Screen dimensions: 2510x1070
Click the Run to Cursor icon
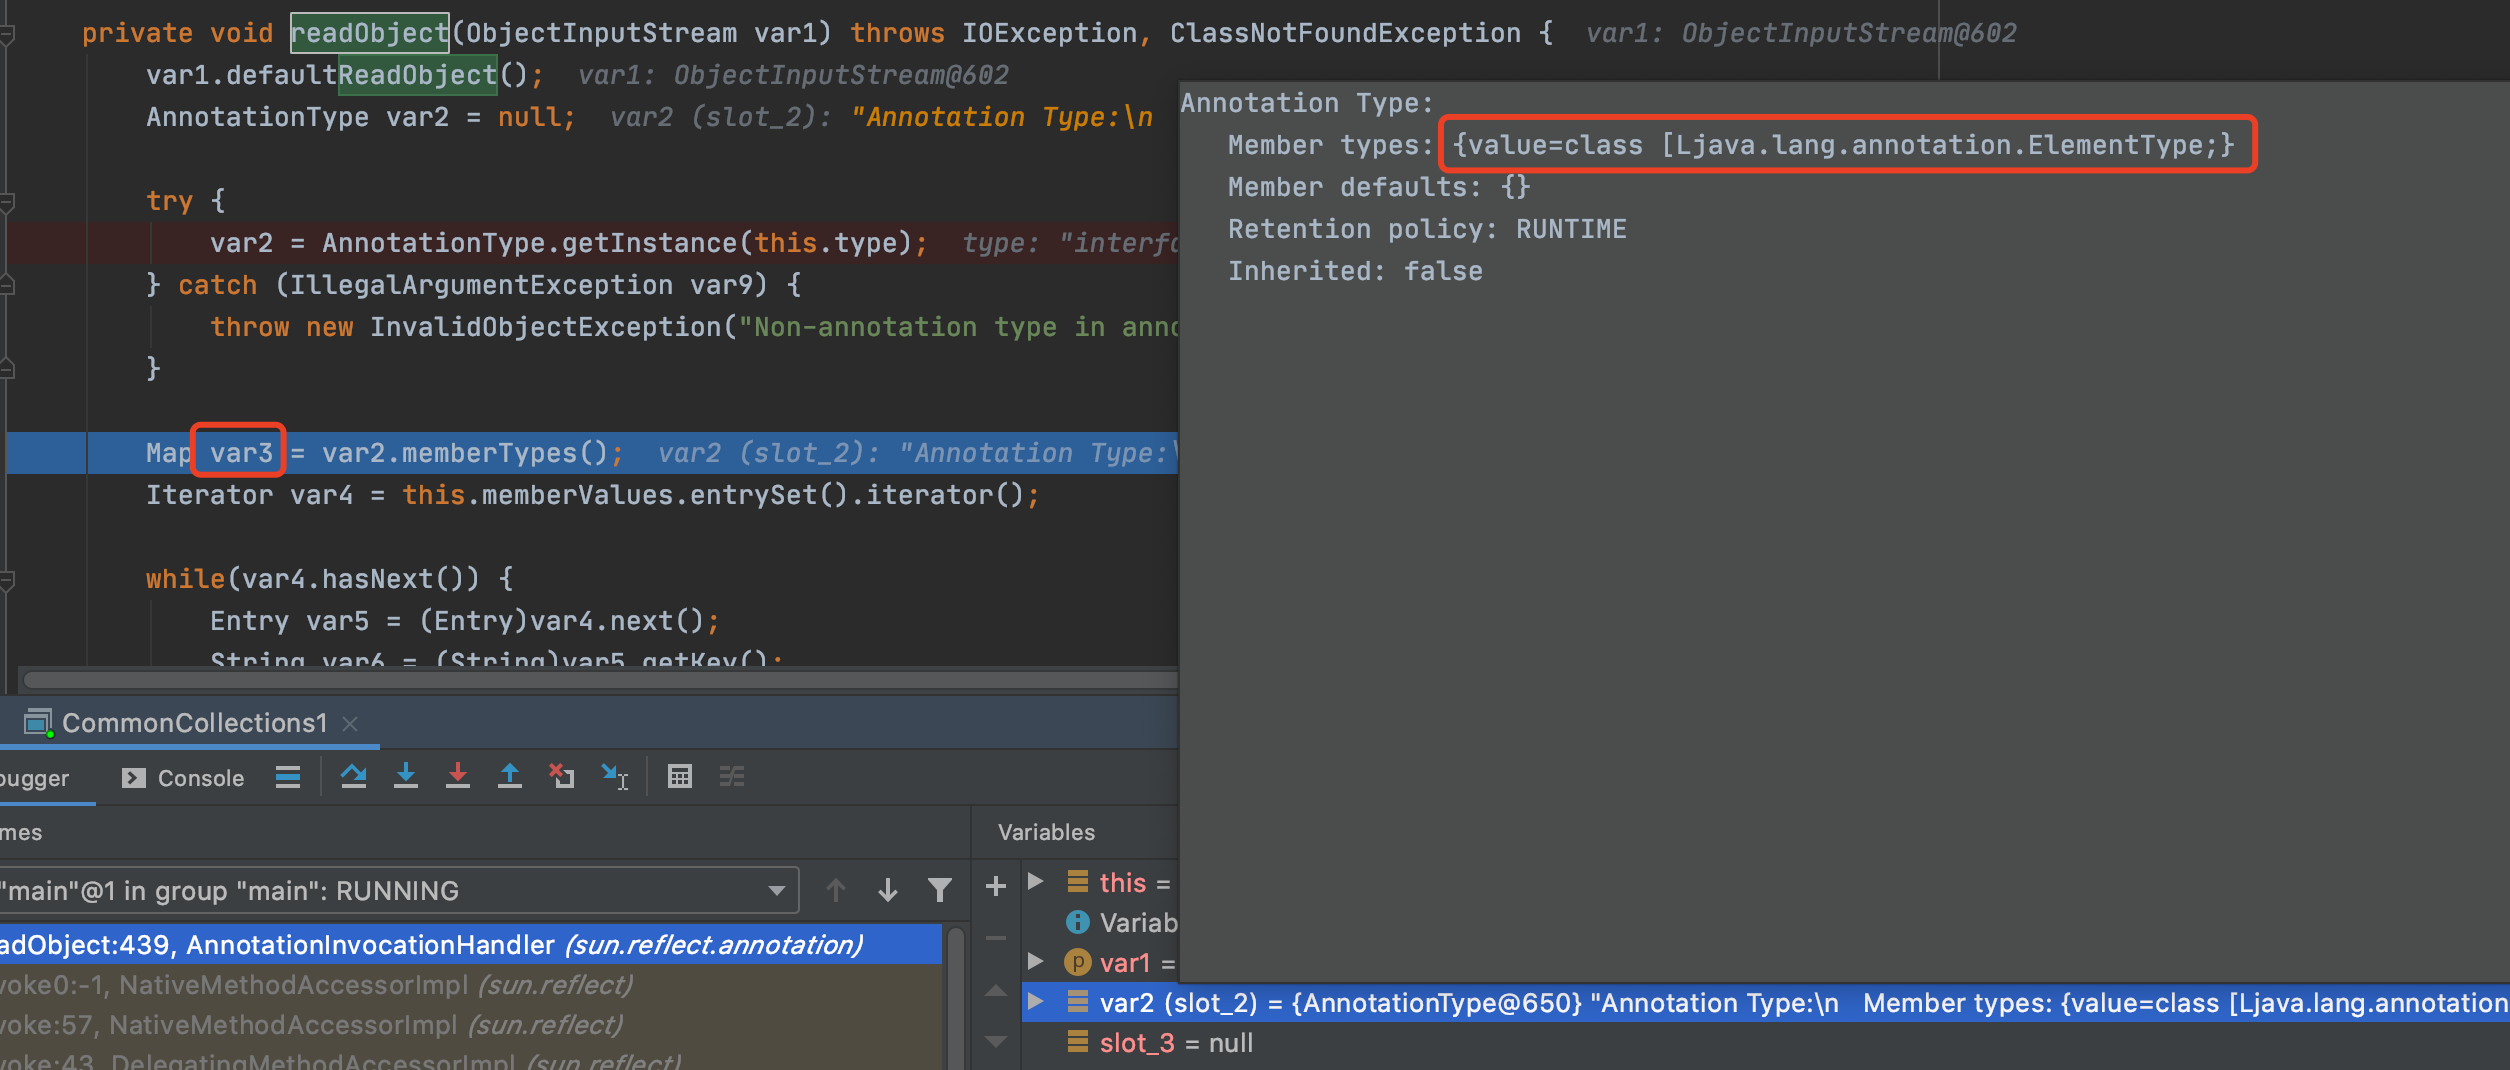[614, 777]
